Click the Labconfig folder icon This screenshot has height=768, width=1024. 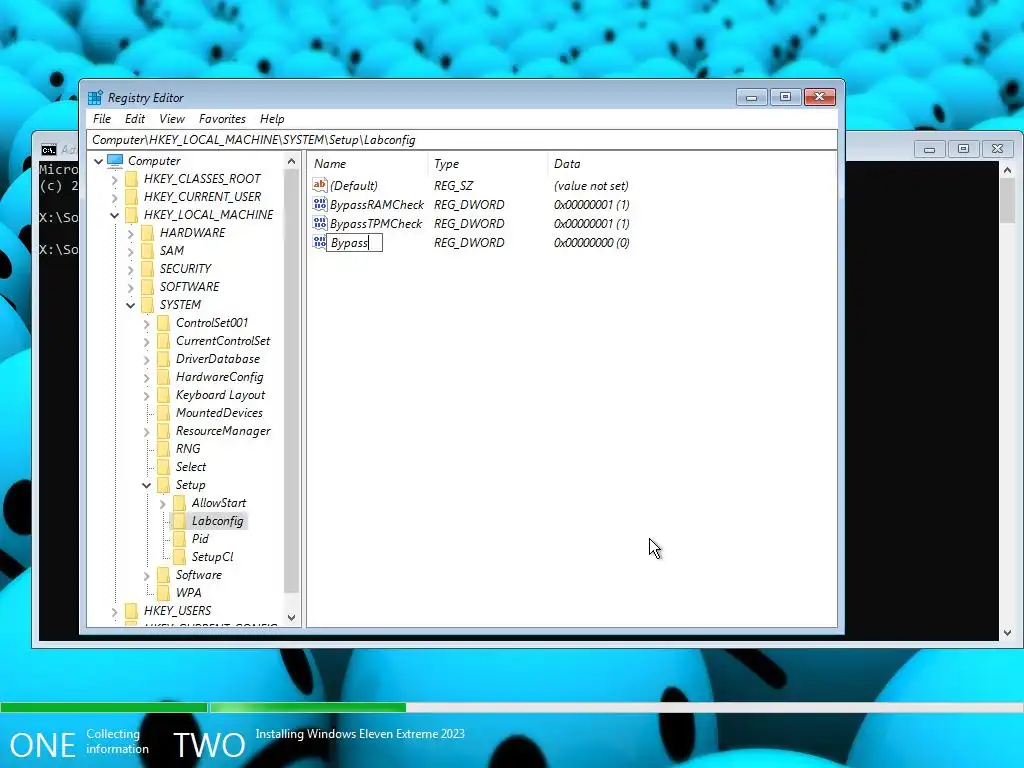[180, 521]
